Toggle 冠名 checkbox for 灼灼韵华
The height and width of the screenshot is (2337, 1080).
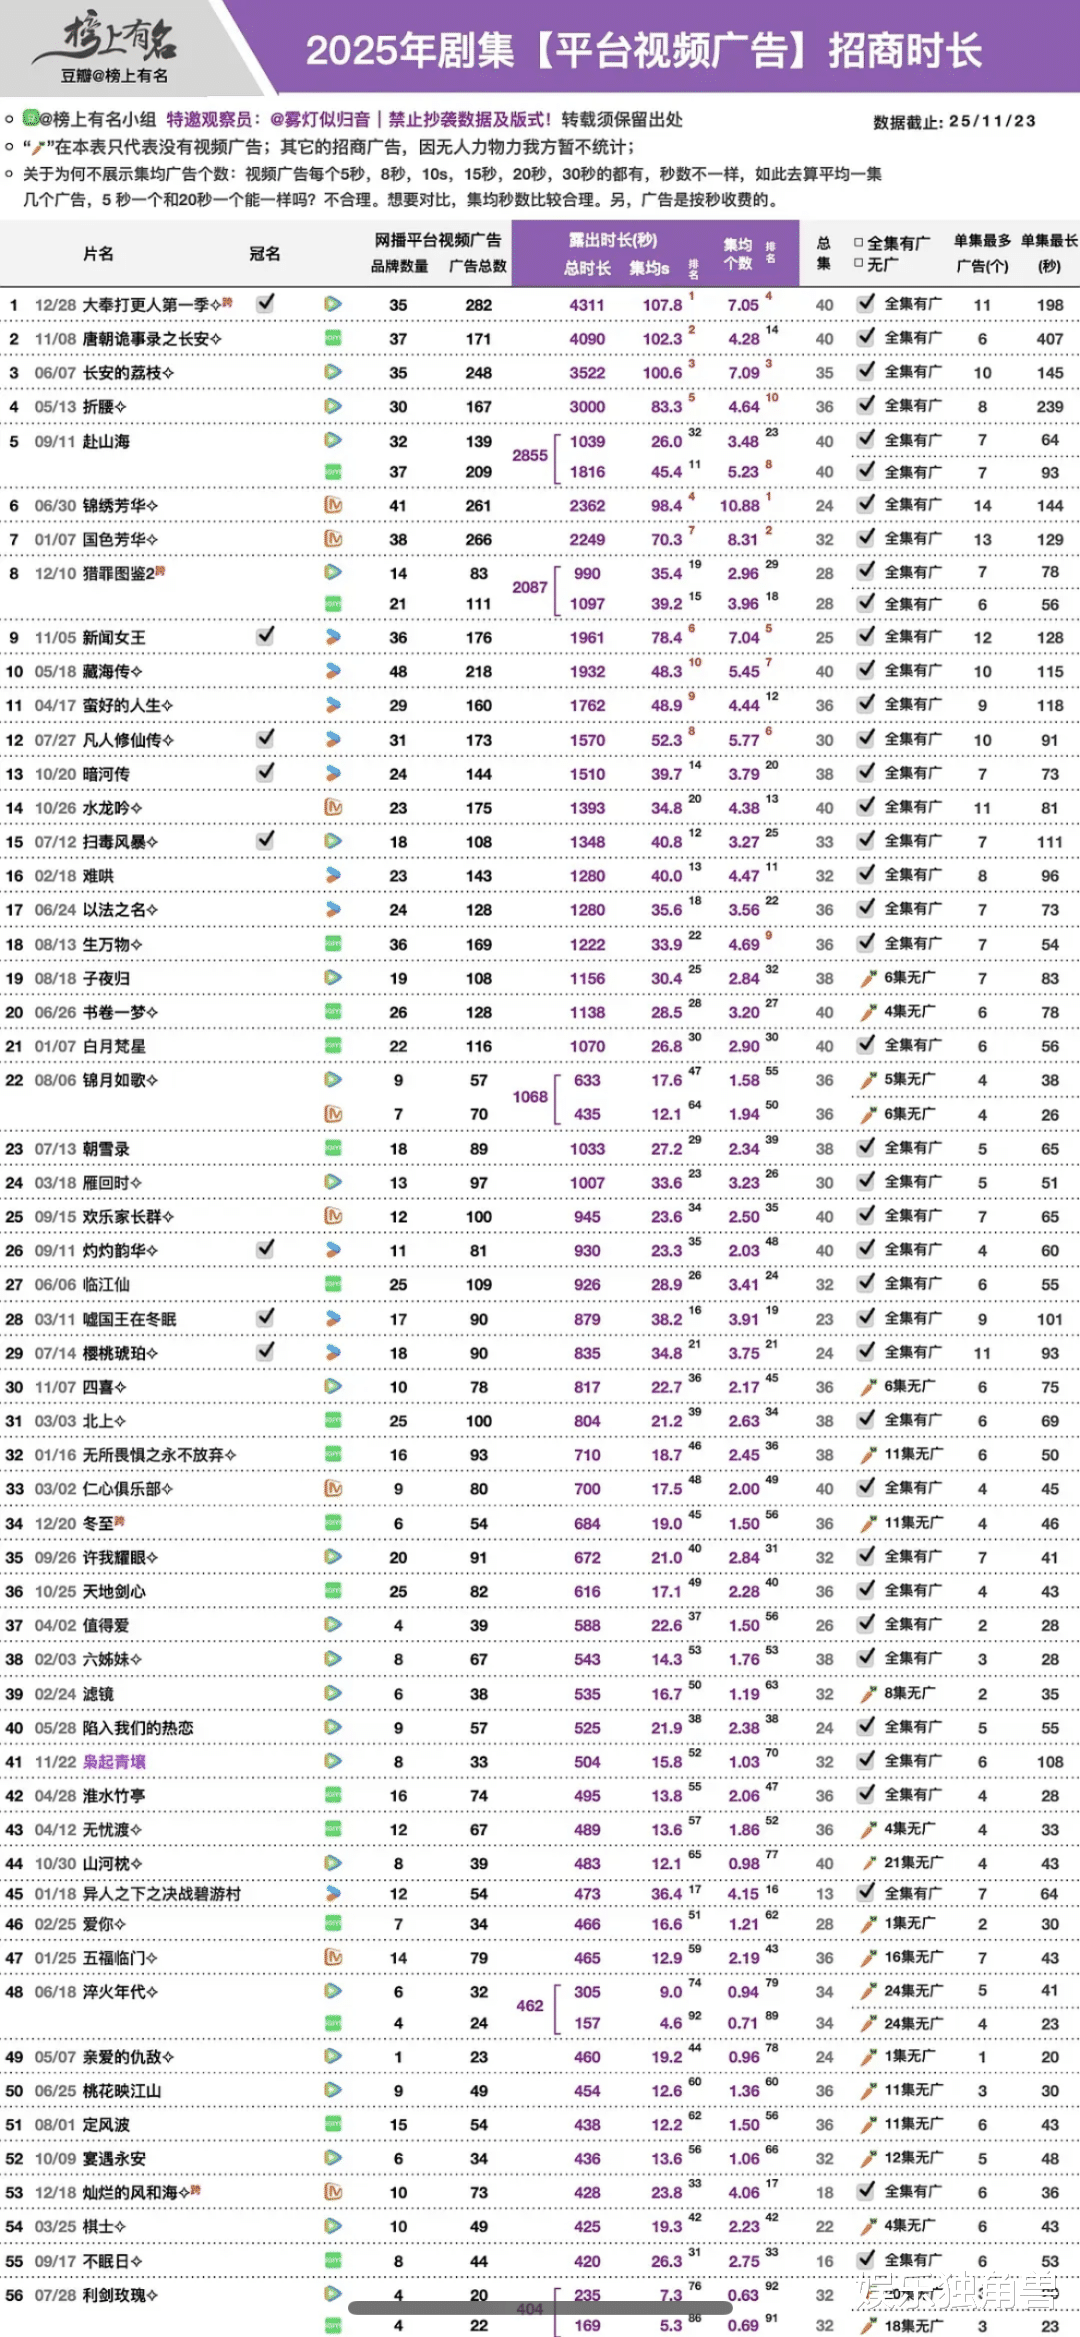(265, 1248)
